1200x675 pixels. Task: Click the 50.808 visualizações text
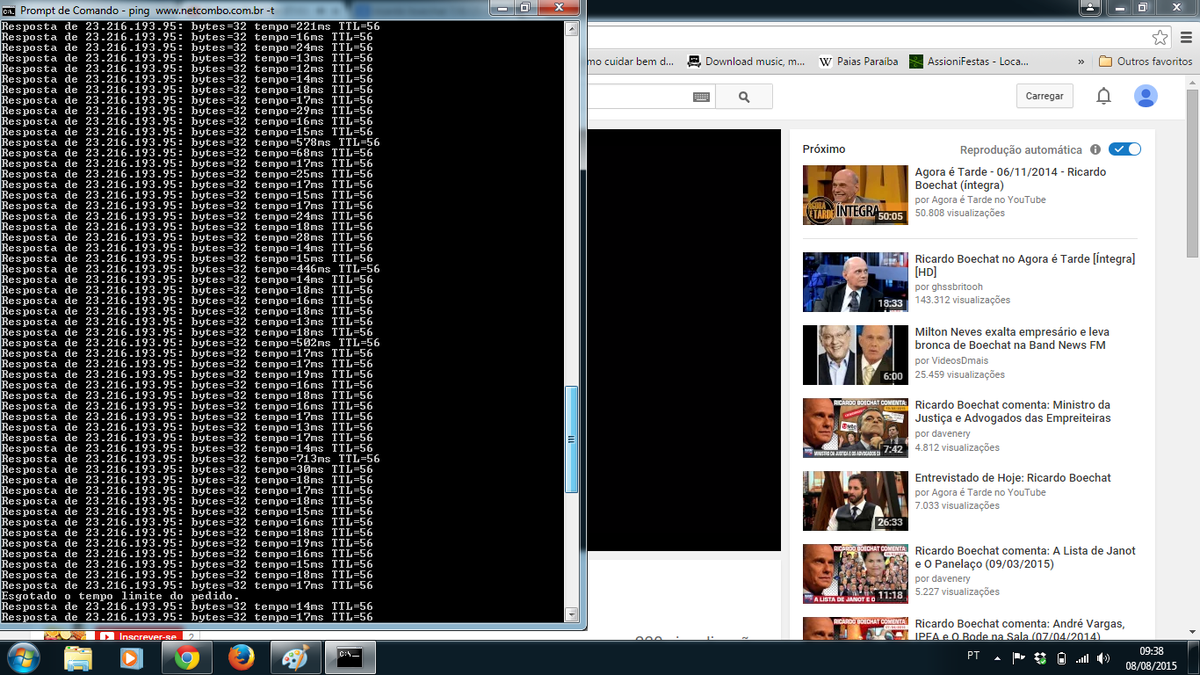point(959,213)
